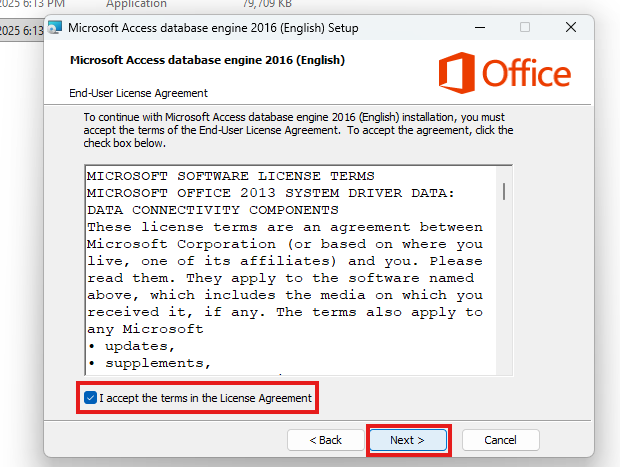Click the 'End-User License Agreement' subtitle
620x467 pixels.
click(x=138, y=93)
